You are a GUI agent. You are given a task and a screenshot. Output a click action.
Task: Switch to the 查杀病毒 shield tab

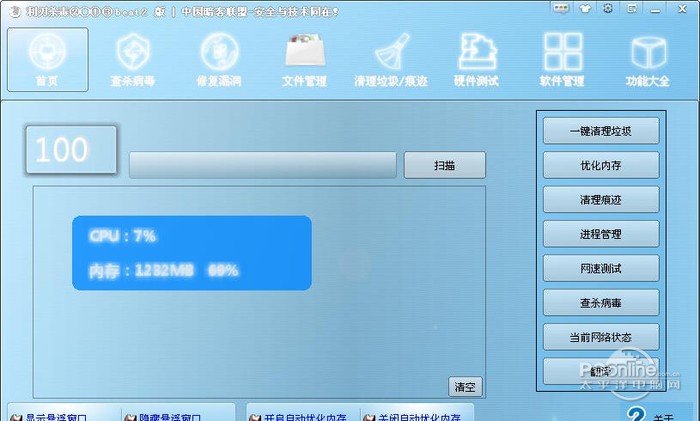(133, 60)
